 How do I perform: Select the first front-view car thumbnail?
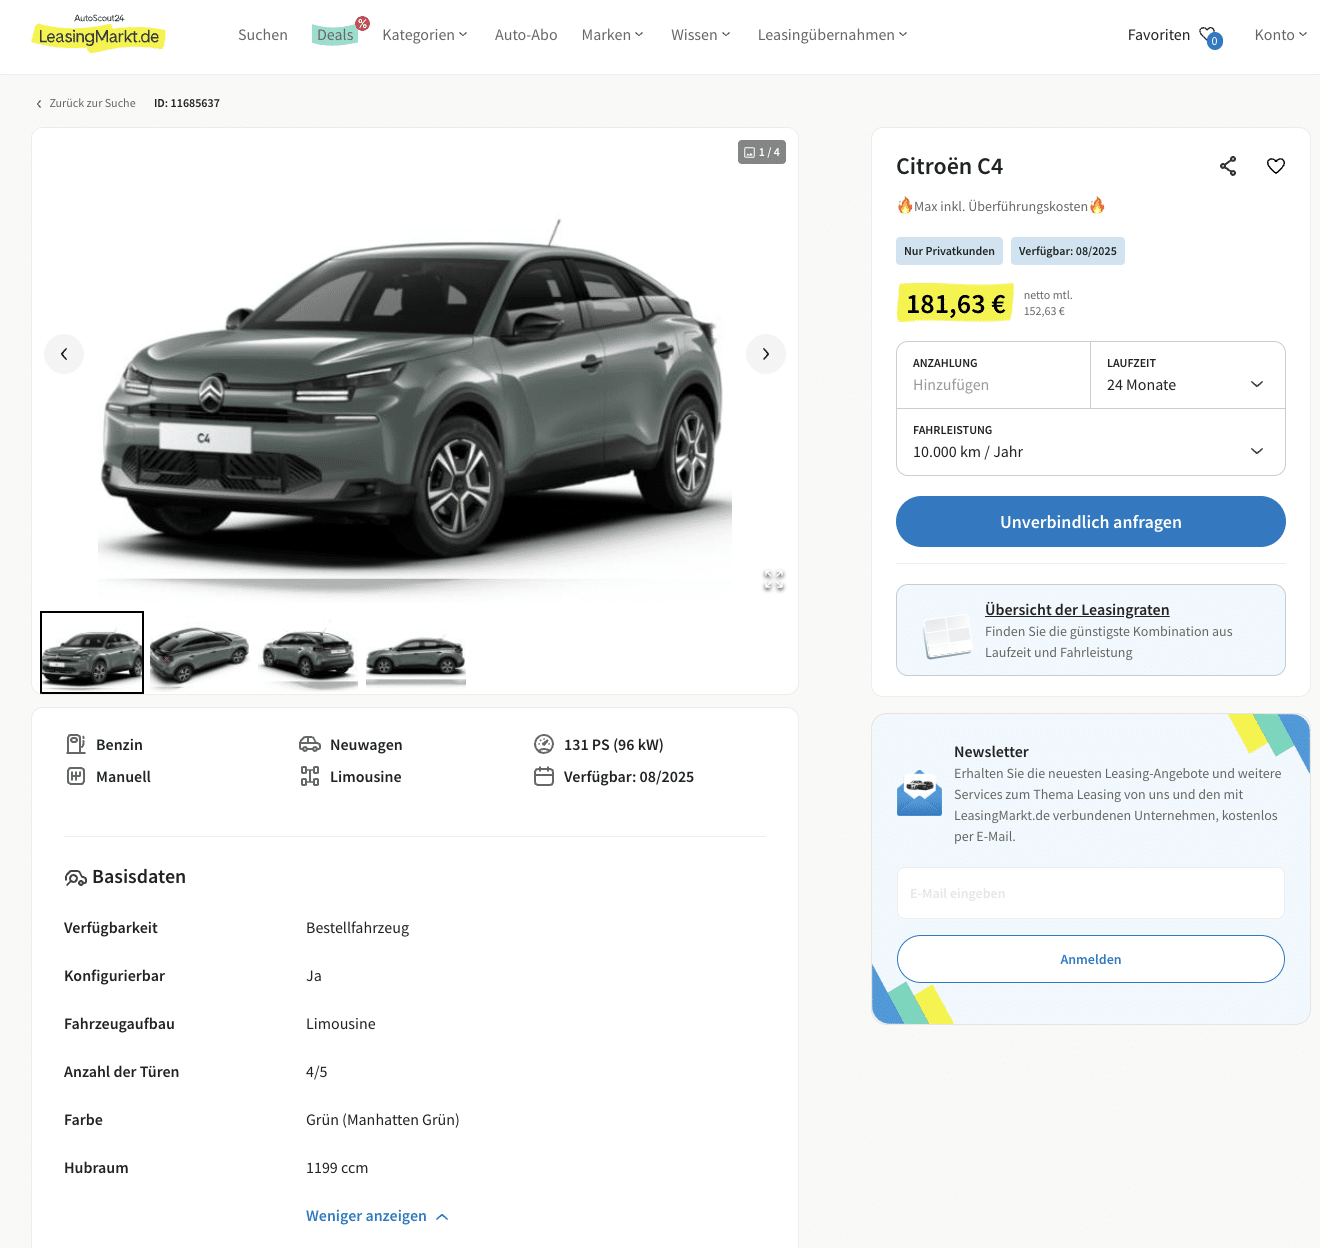(92, 652)
